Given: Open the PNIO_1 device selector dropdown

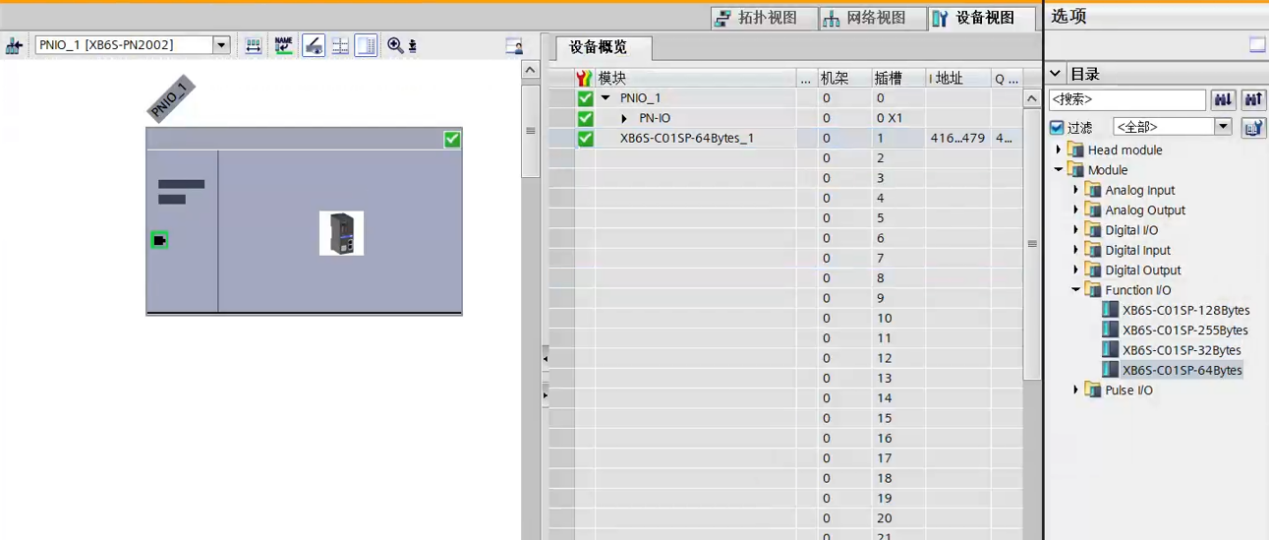Looking at the screenshot, I should click(222, 45).
